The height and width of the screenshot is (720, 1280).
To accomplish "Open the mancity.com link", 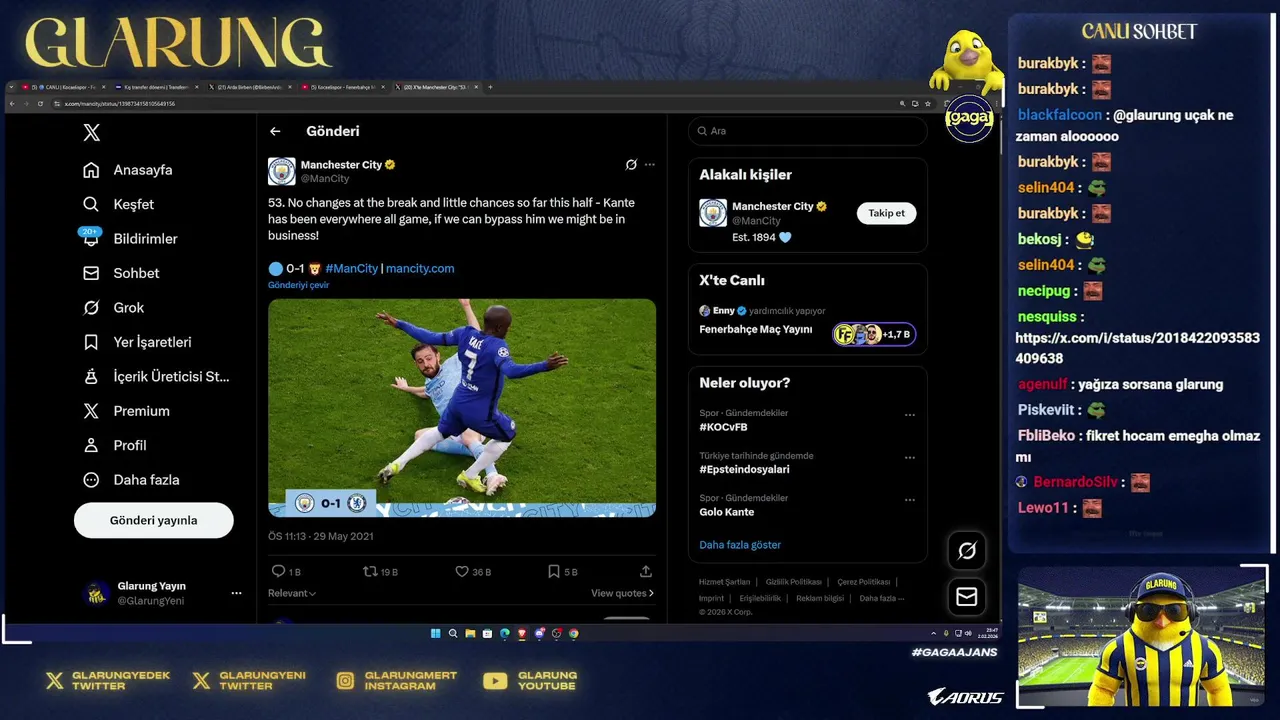I will (x=420, y=269).
